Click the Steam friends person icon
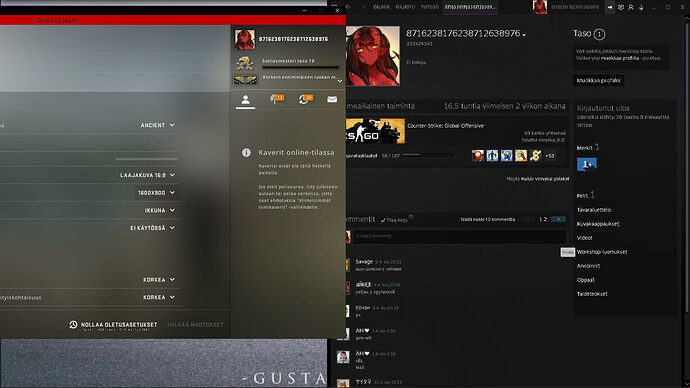Viewport: 690px width, 388px height. point(631,7)
